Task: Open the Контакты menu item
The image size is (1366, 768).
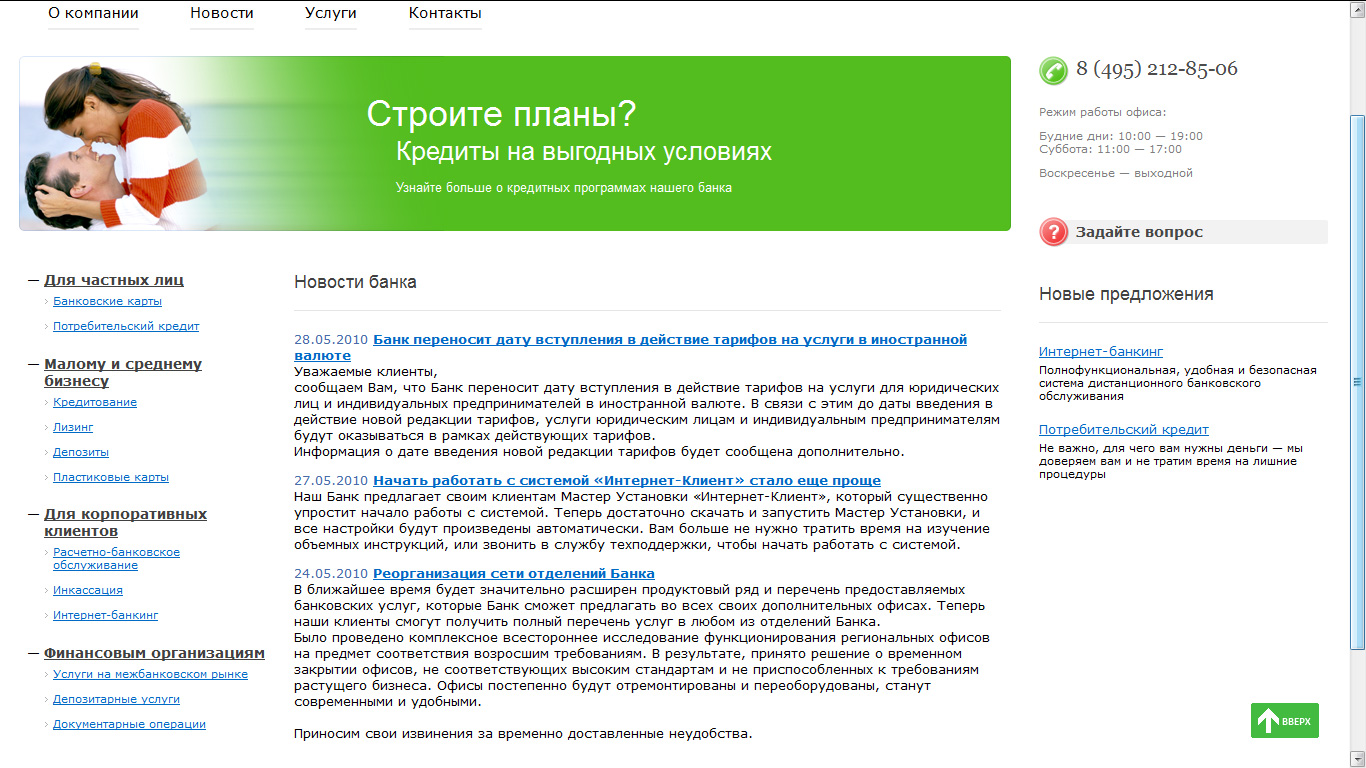Action: tap(445, 13)
